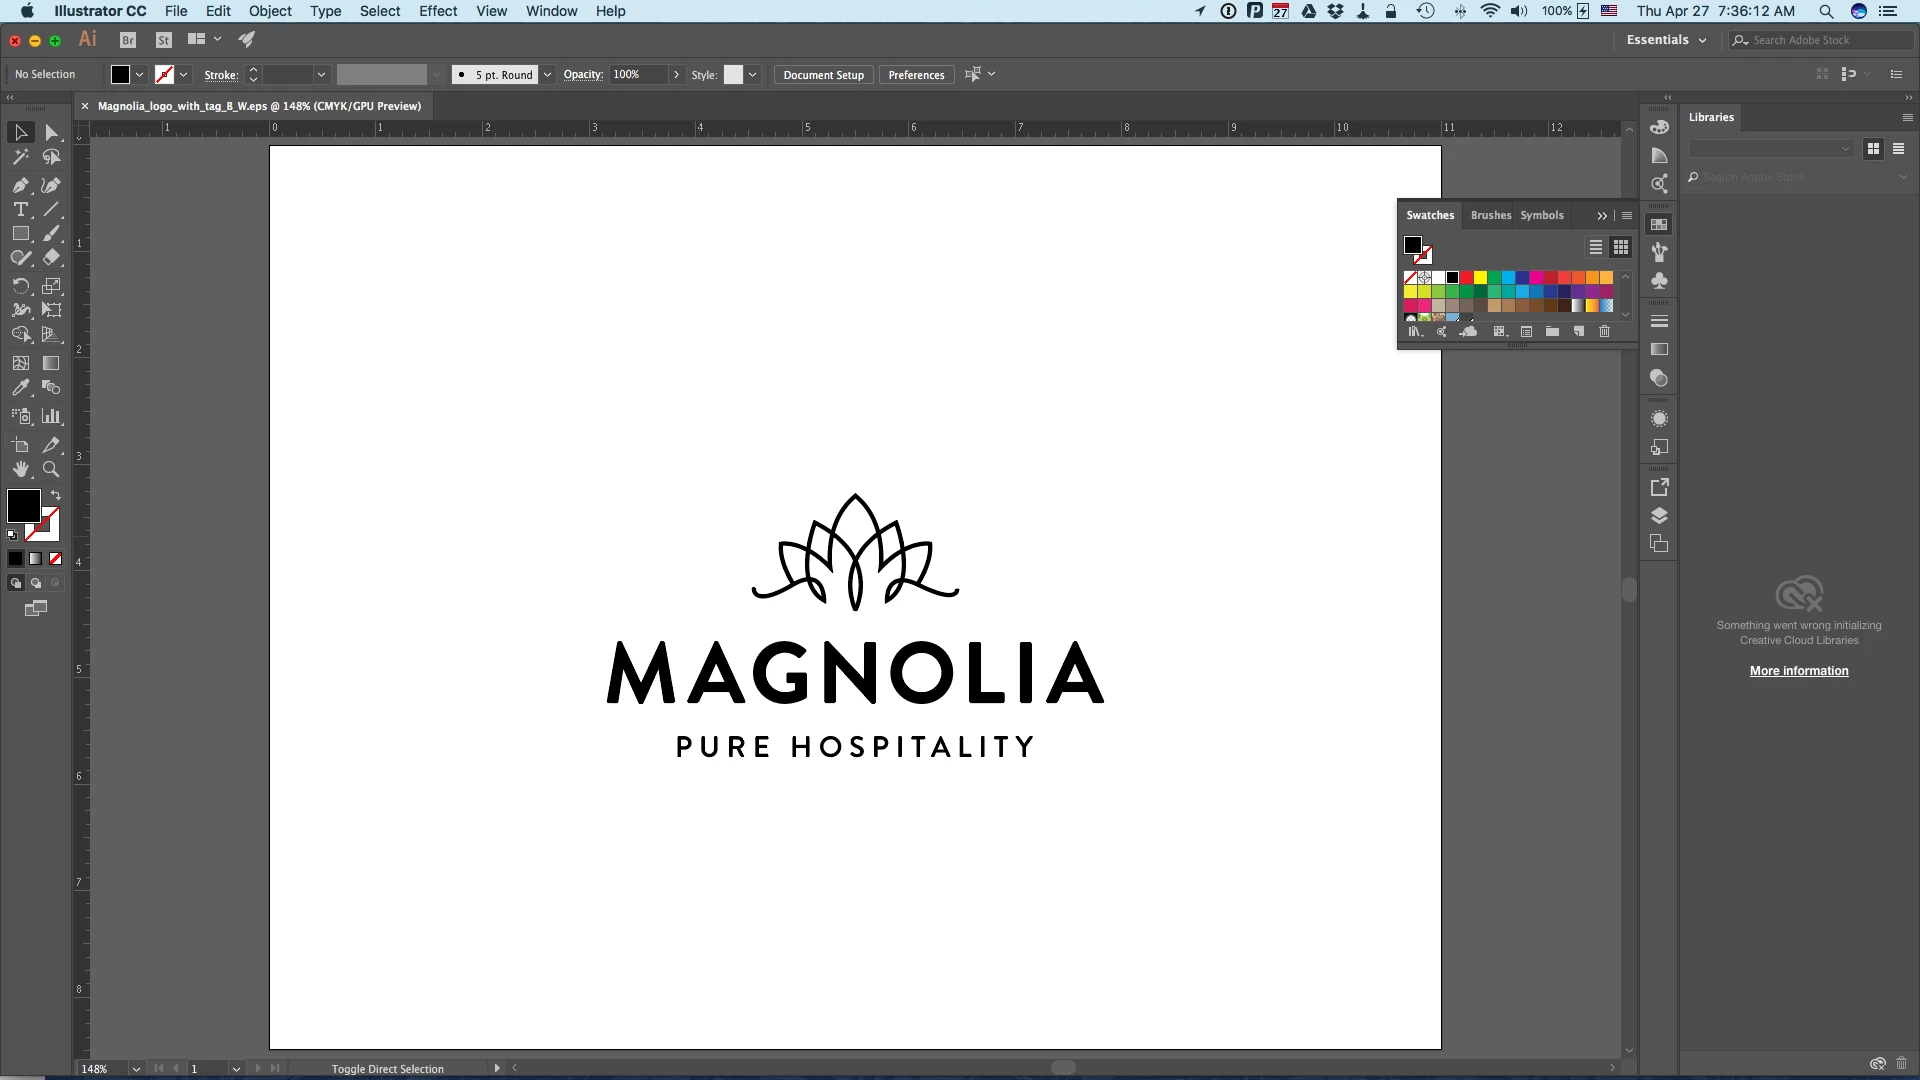Select the Type tool
Image resolution: width=1920 pixels, height=1080 pixels.
coord(20,210)
